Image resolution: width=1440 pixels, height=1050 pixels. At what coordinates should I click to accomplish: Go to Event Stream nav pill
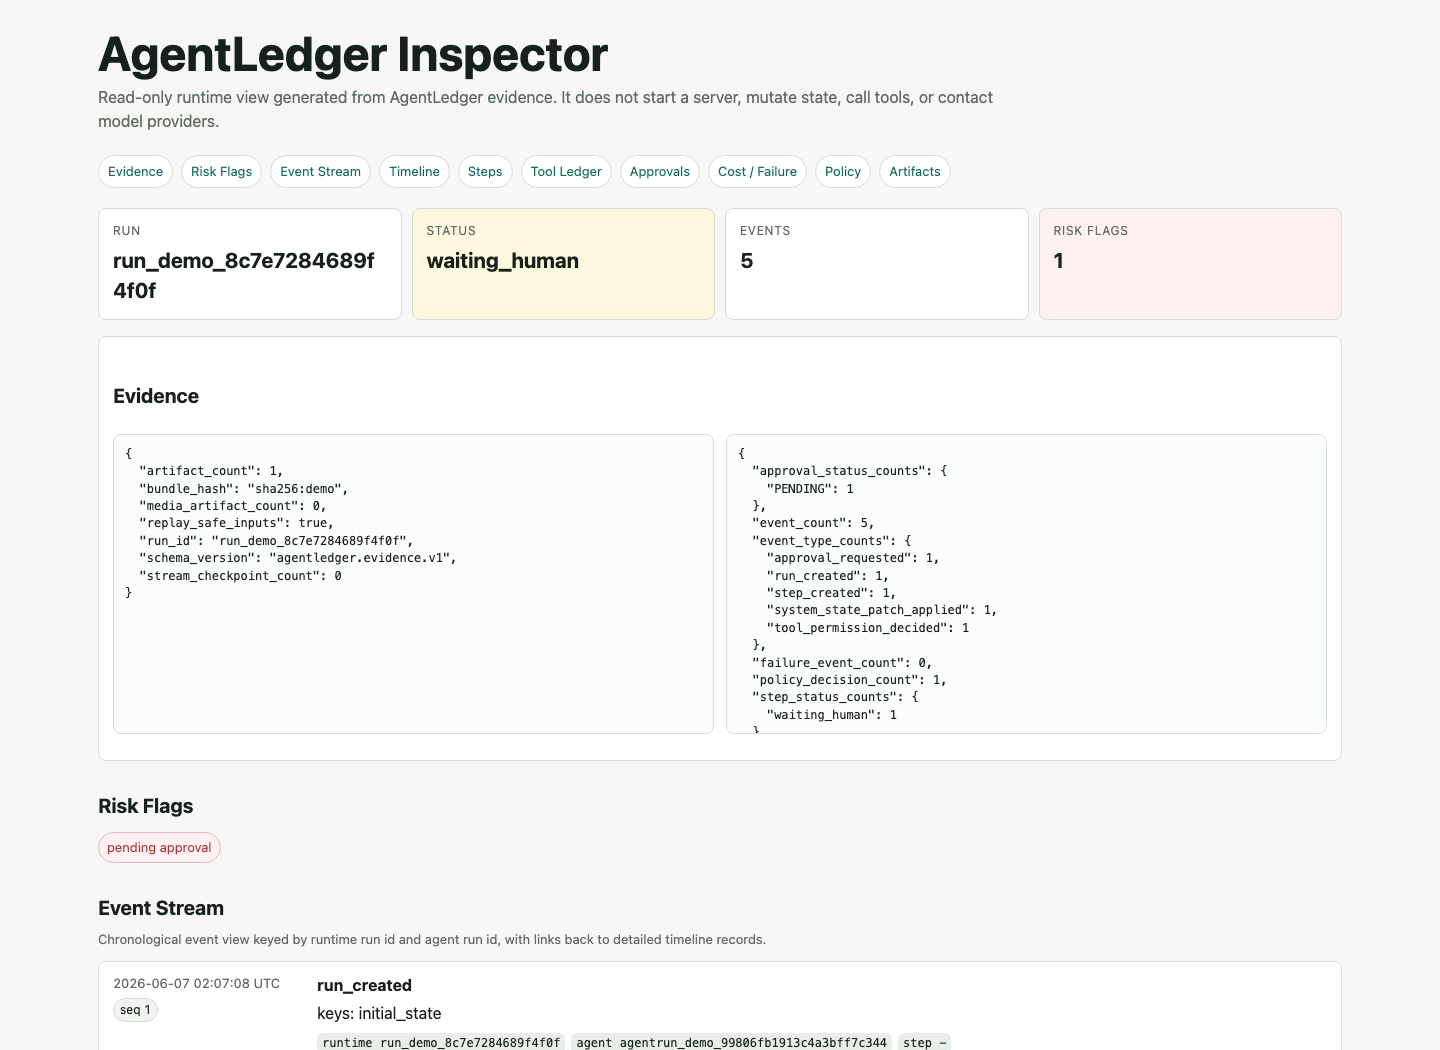click(x=320, y=171)
